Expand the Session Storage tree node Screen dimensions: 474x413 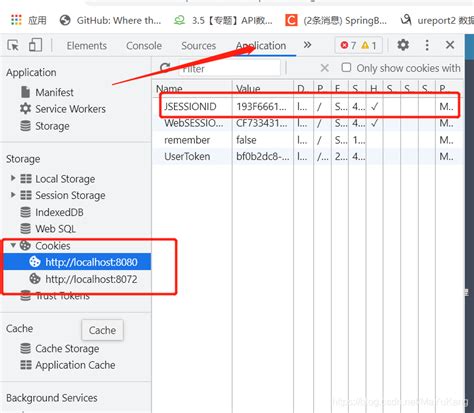click(13, 194)
